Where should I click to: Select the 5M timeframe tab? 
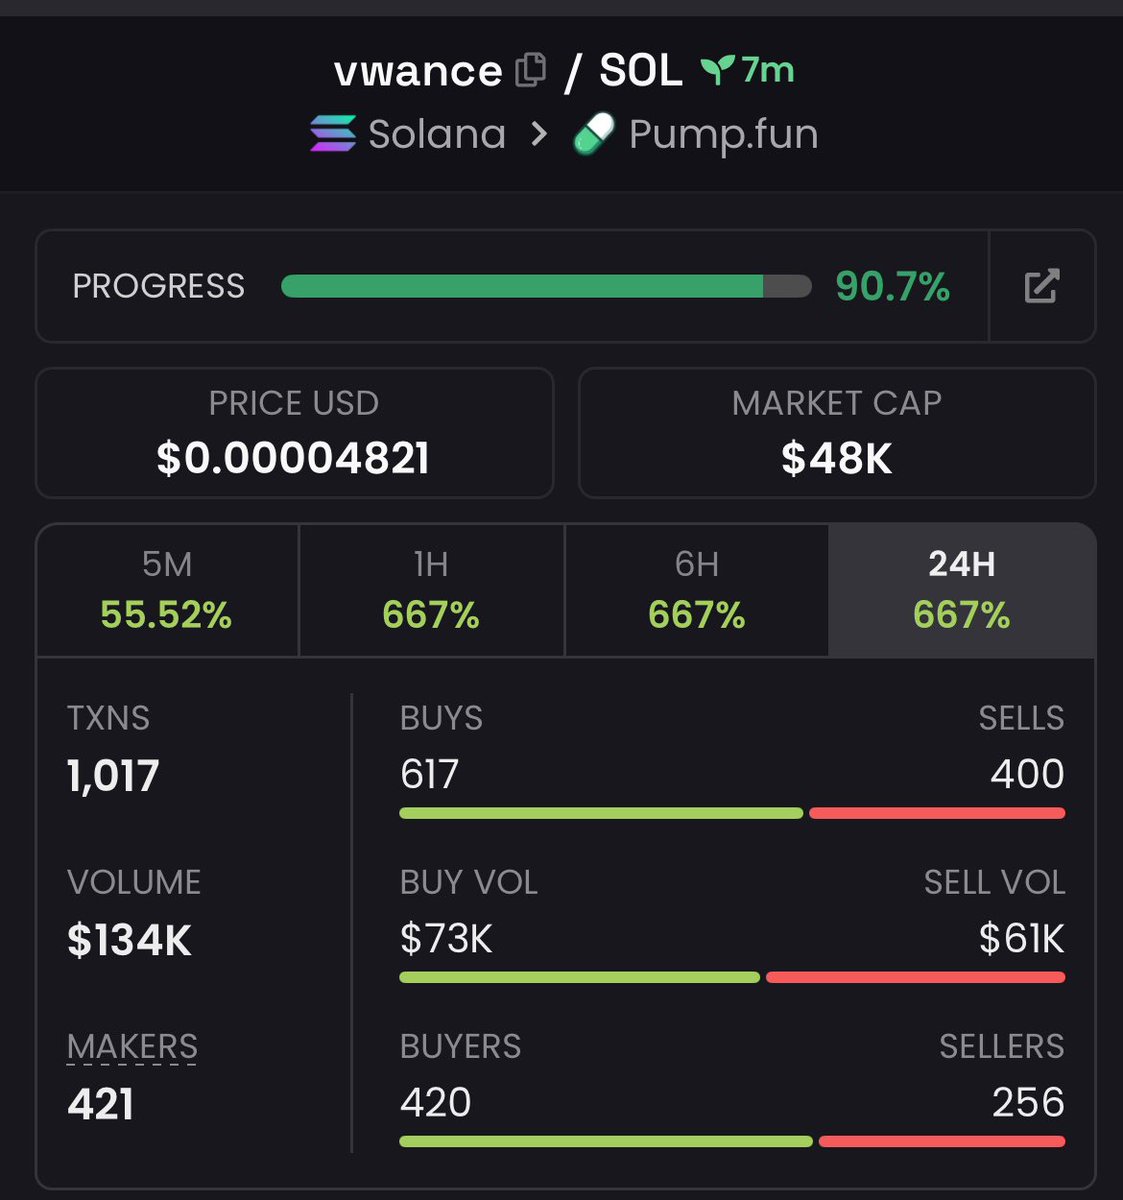pos(167,590)
